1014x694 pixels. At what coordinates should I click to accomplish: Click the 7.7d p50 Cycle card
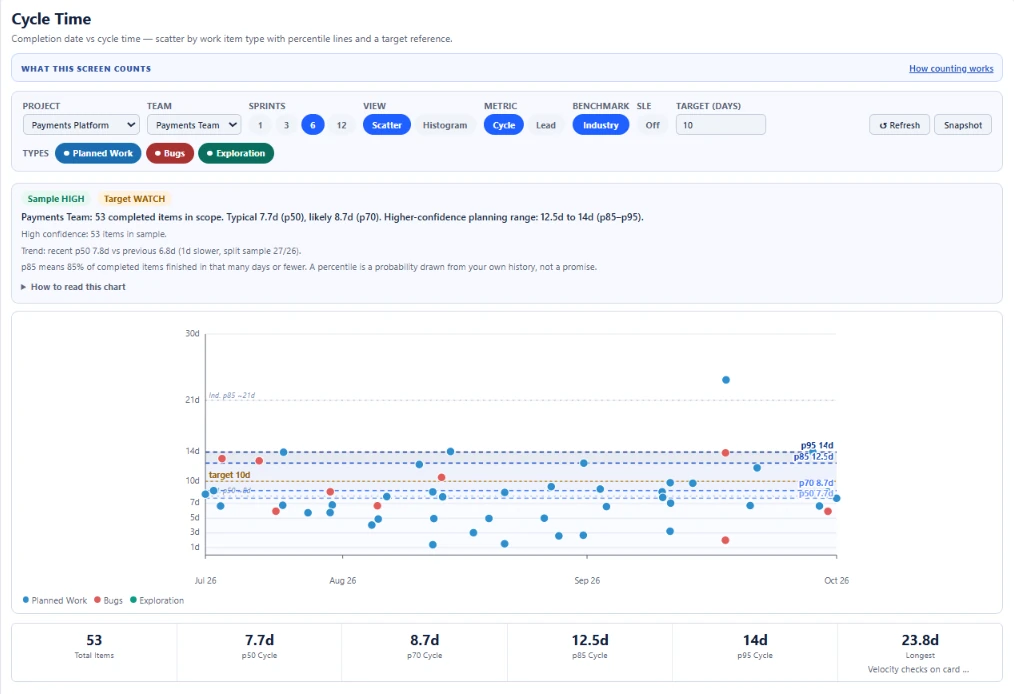[259, 652]
